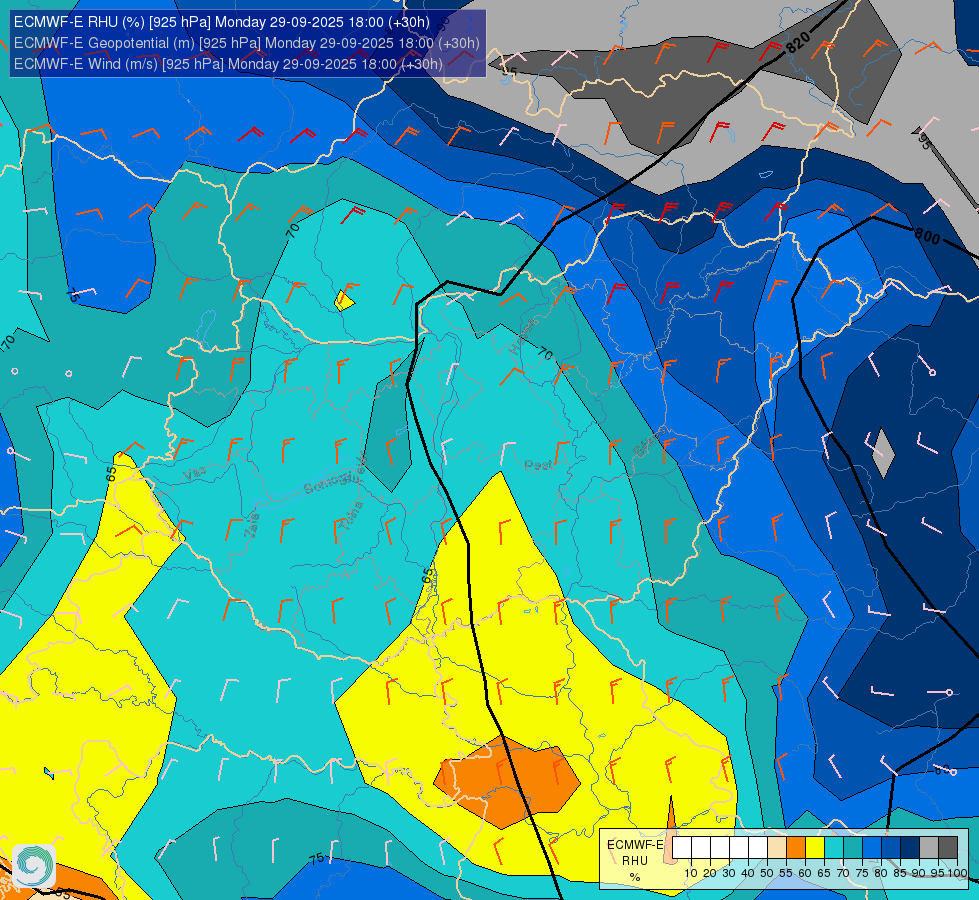This screenshot has width=979, height=900.
Task: Click the '820' geopotential contour label
Action: [x=798, y=42]
